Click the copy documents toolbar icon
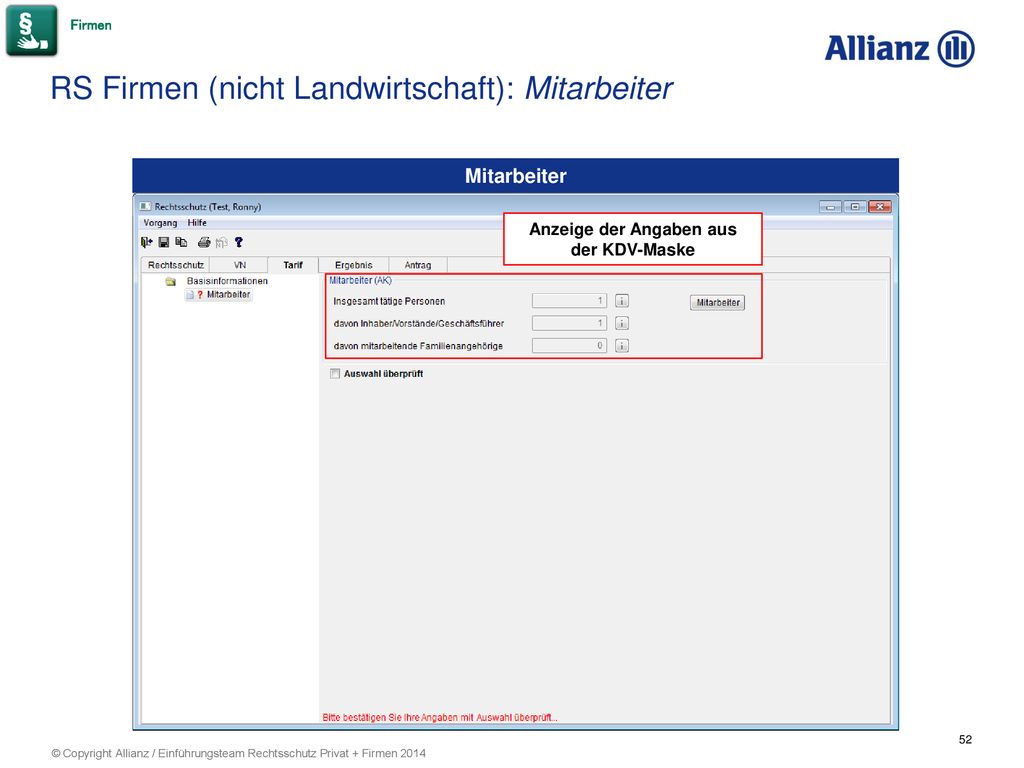The image size is (1024, 768). pyautogui.click(x=182, y=242)
